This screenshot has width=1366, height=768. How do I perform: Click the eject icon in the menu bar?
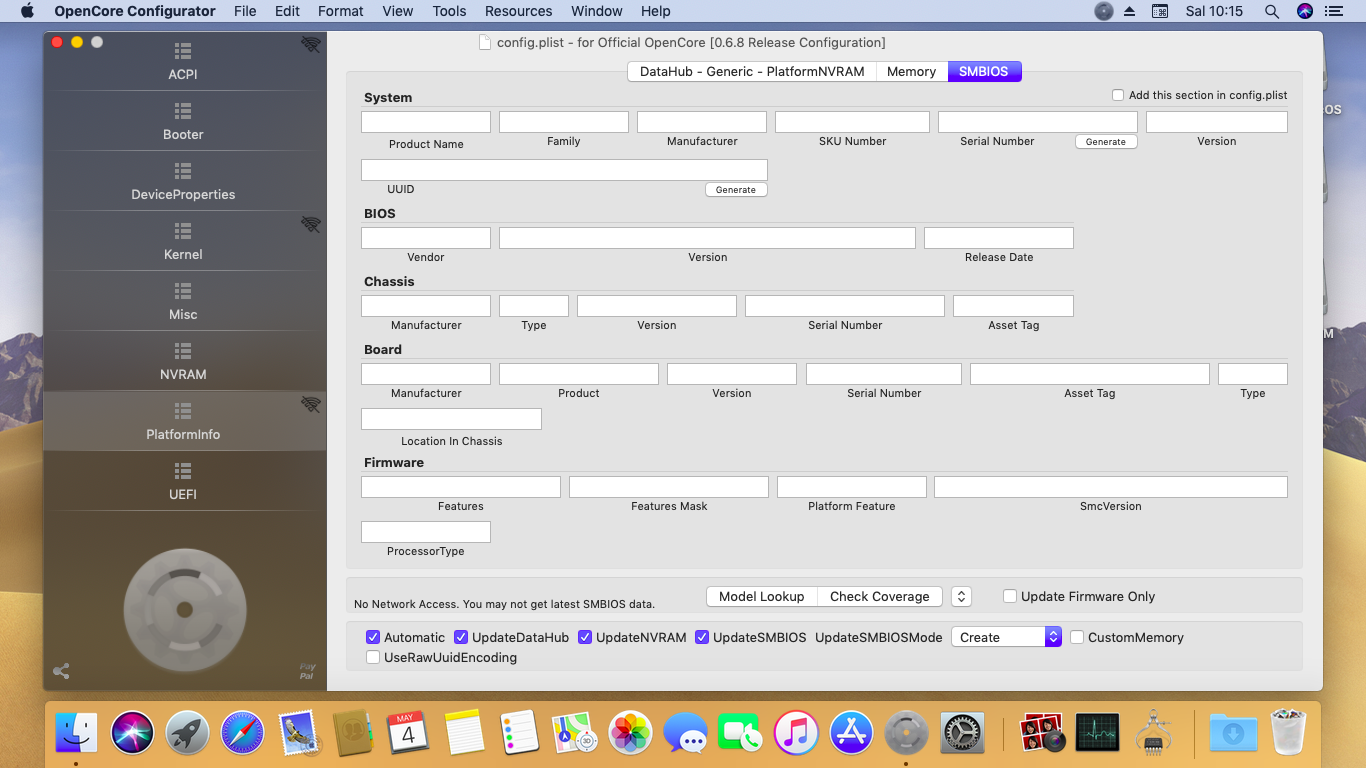(x=1130, y=11)
